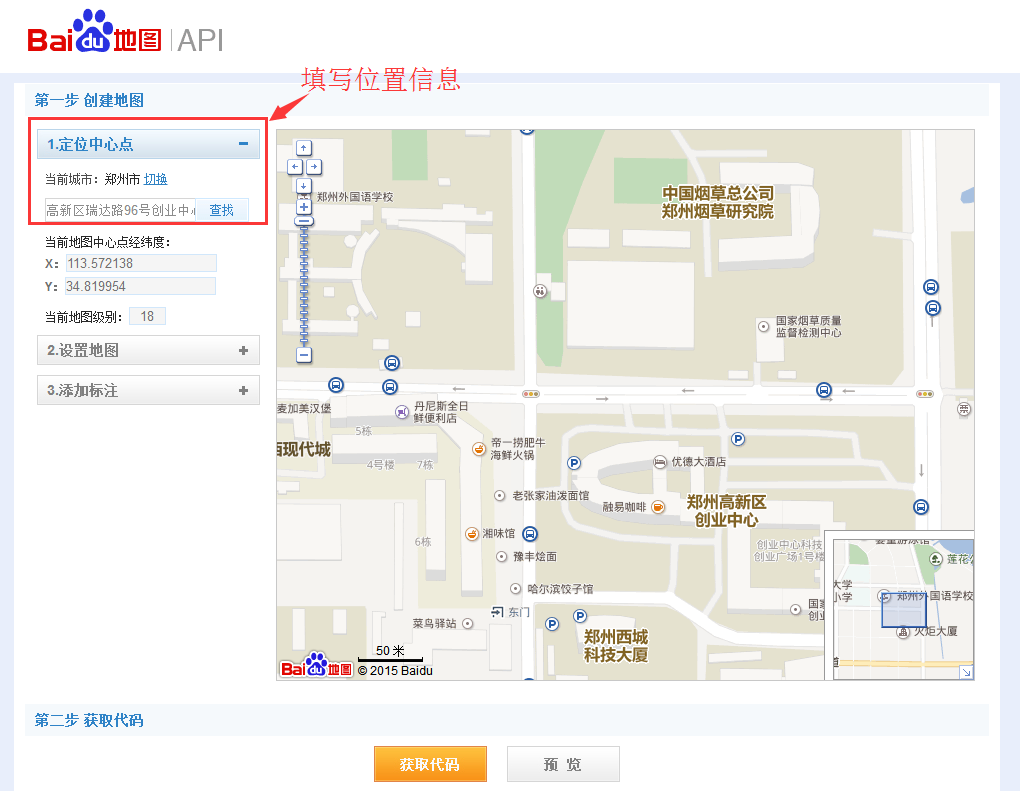The height and width of the screenshot is (791, 1020).
Task: Click the map level field showing 18
Action: coord(148,316)
